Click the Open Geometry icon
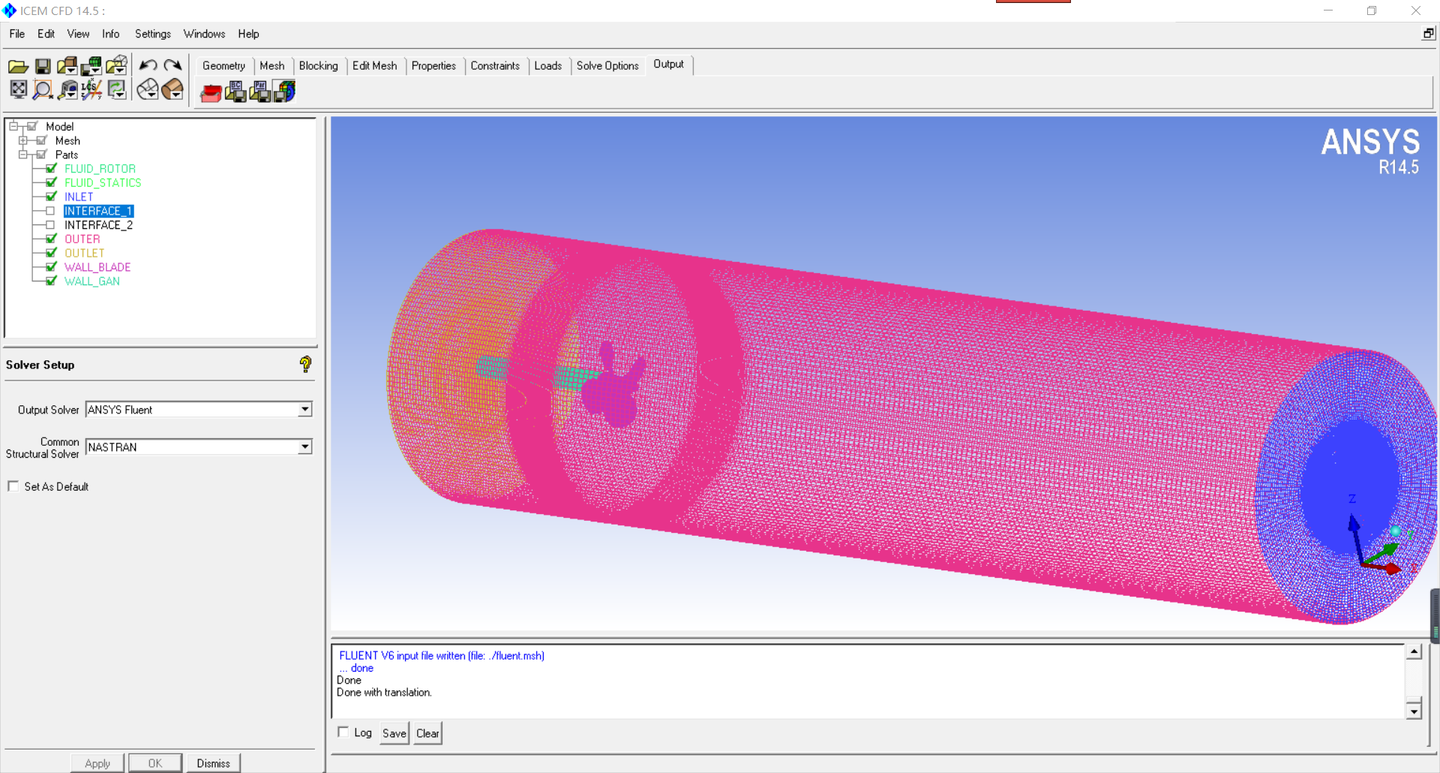Image resolution: width=1440 pixels, height=773 pixels. [67, 66]
